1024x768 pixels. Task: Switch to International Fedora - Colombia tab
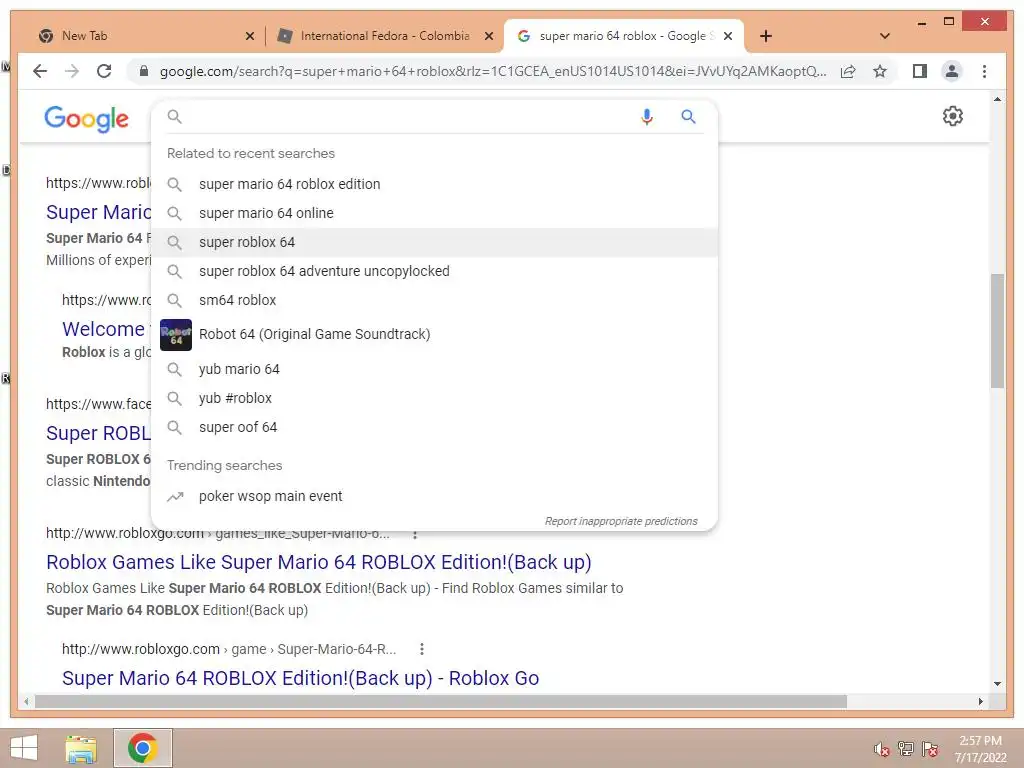pos(385,36)
